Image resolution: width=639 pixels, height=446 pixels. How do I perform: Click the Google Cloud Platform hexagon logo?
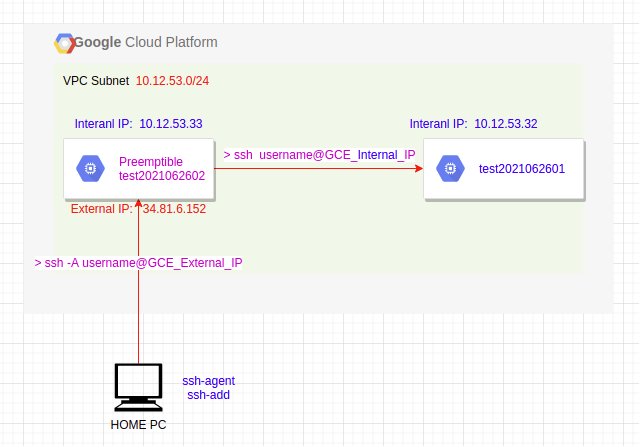point(64,43)
